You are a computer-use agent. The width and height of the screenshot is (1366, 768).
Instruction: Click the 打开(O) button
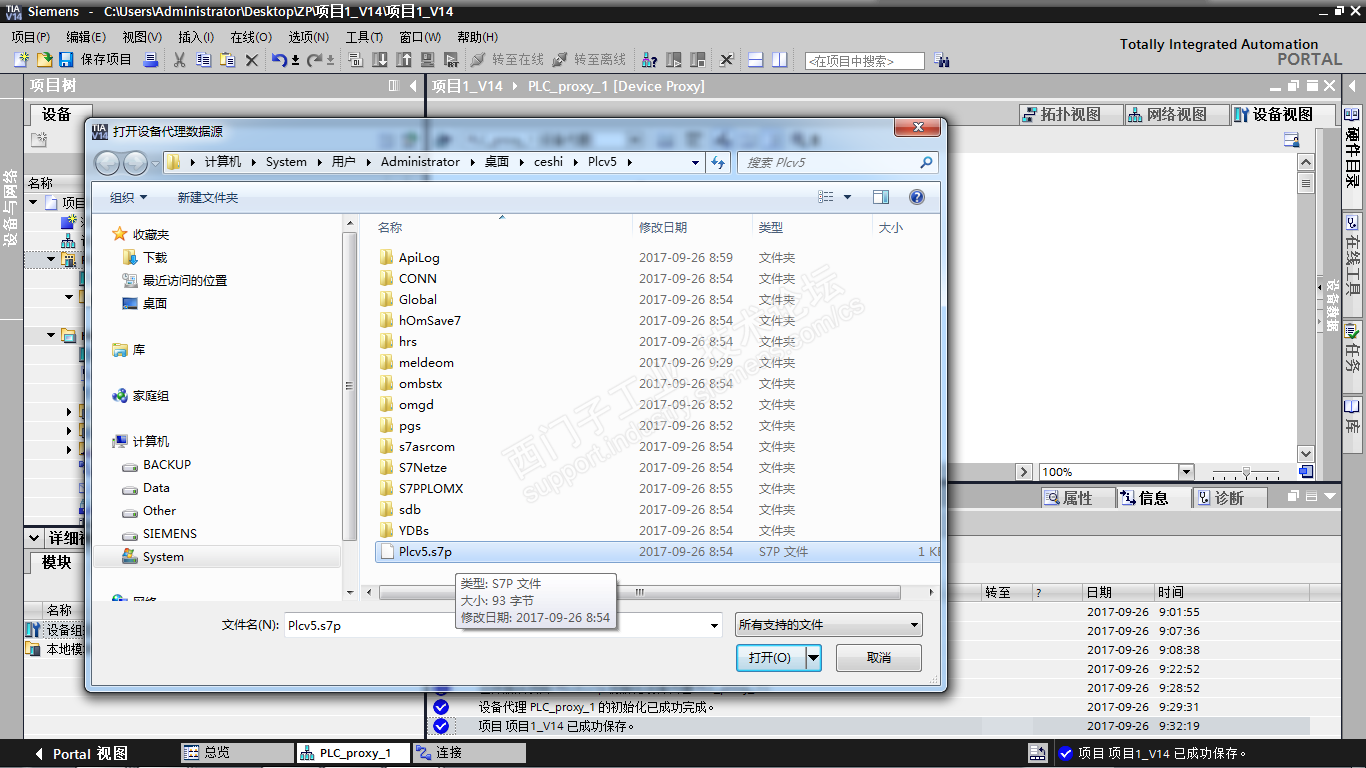point(770,657)
